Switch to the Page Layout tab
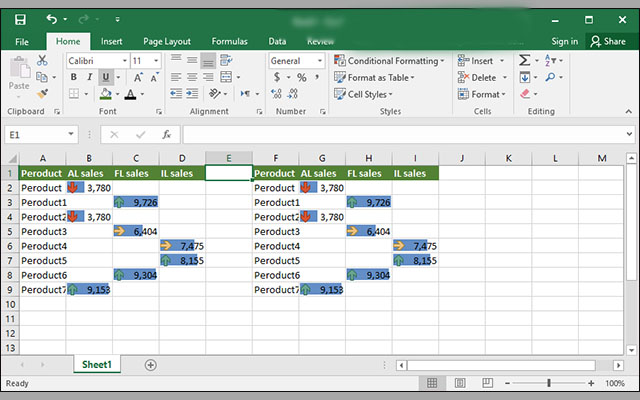The height and width of the screenshot is (400, 640). click(x=167, y=41)
